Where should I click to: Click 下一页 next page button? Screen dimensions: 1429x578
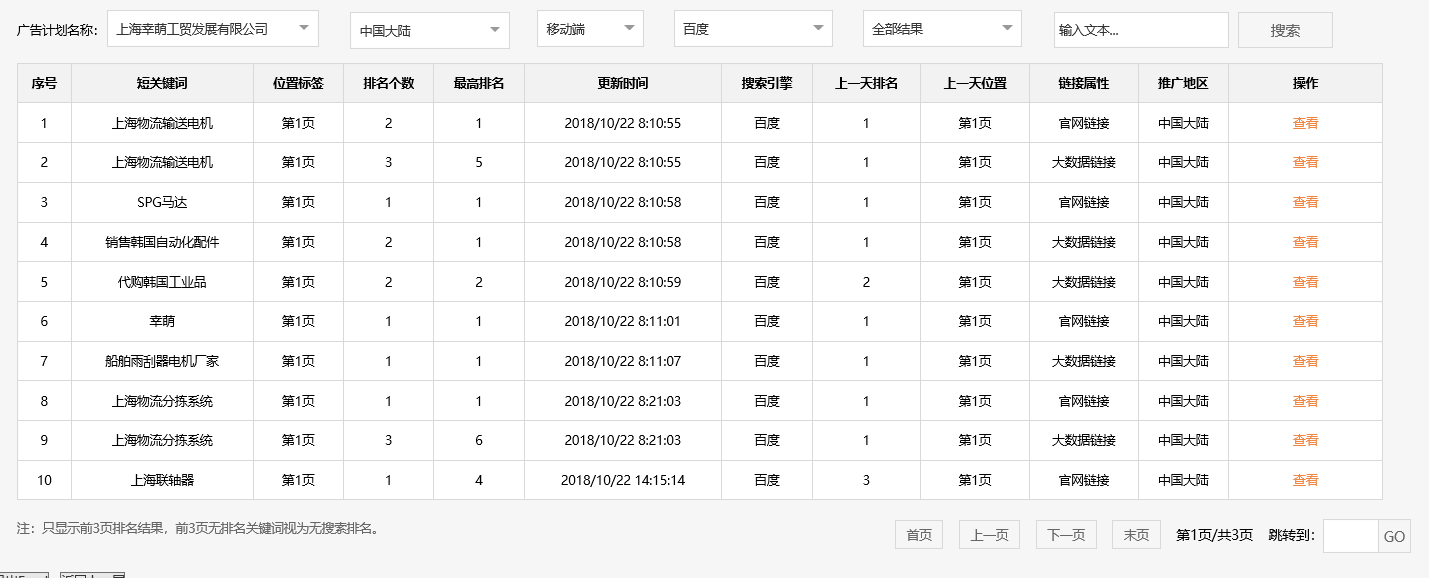point(1064,534)
